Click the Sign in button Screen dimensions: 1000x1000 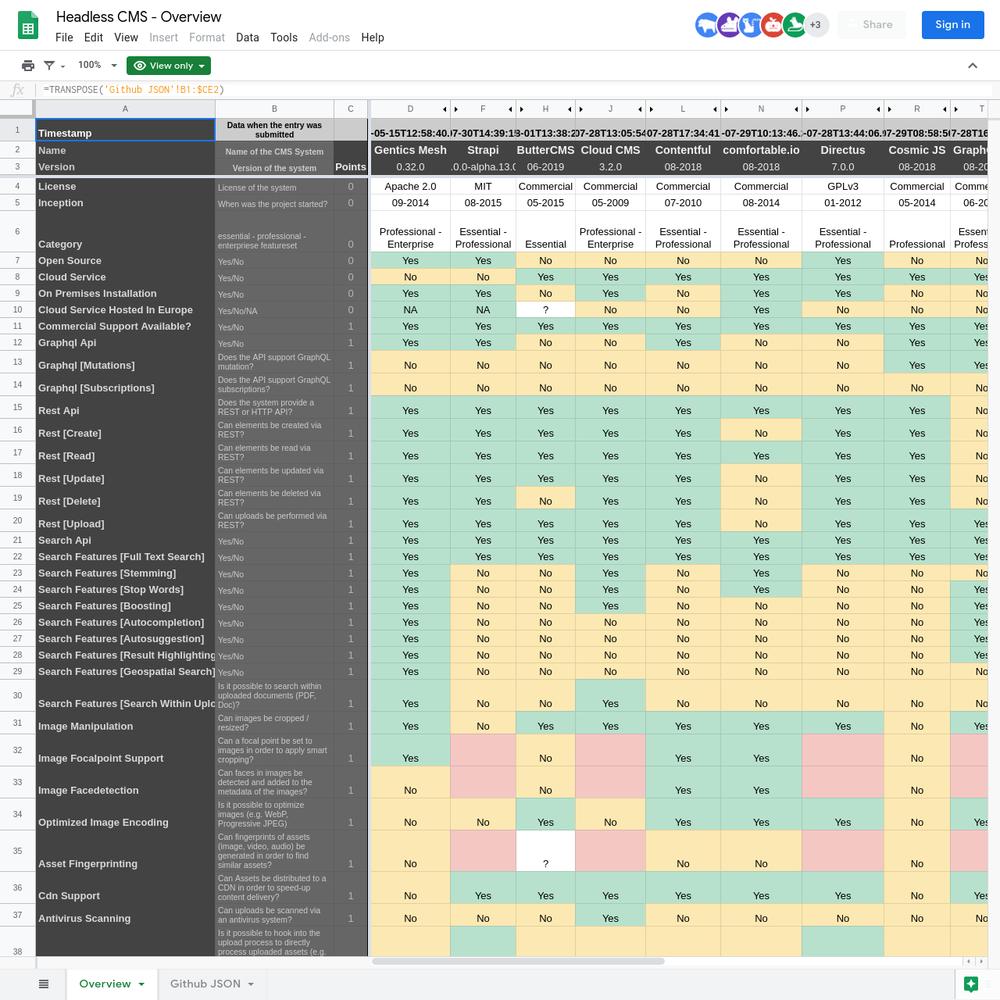click(x=952, y=25)
